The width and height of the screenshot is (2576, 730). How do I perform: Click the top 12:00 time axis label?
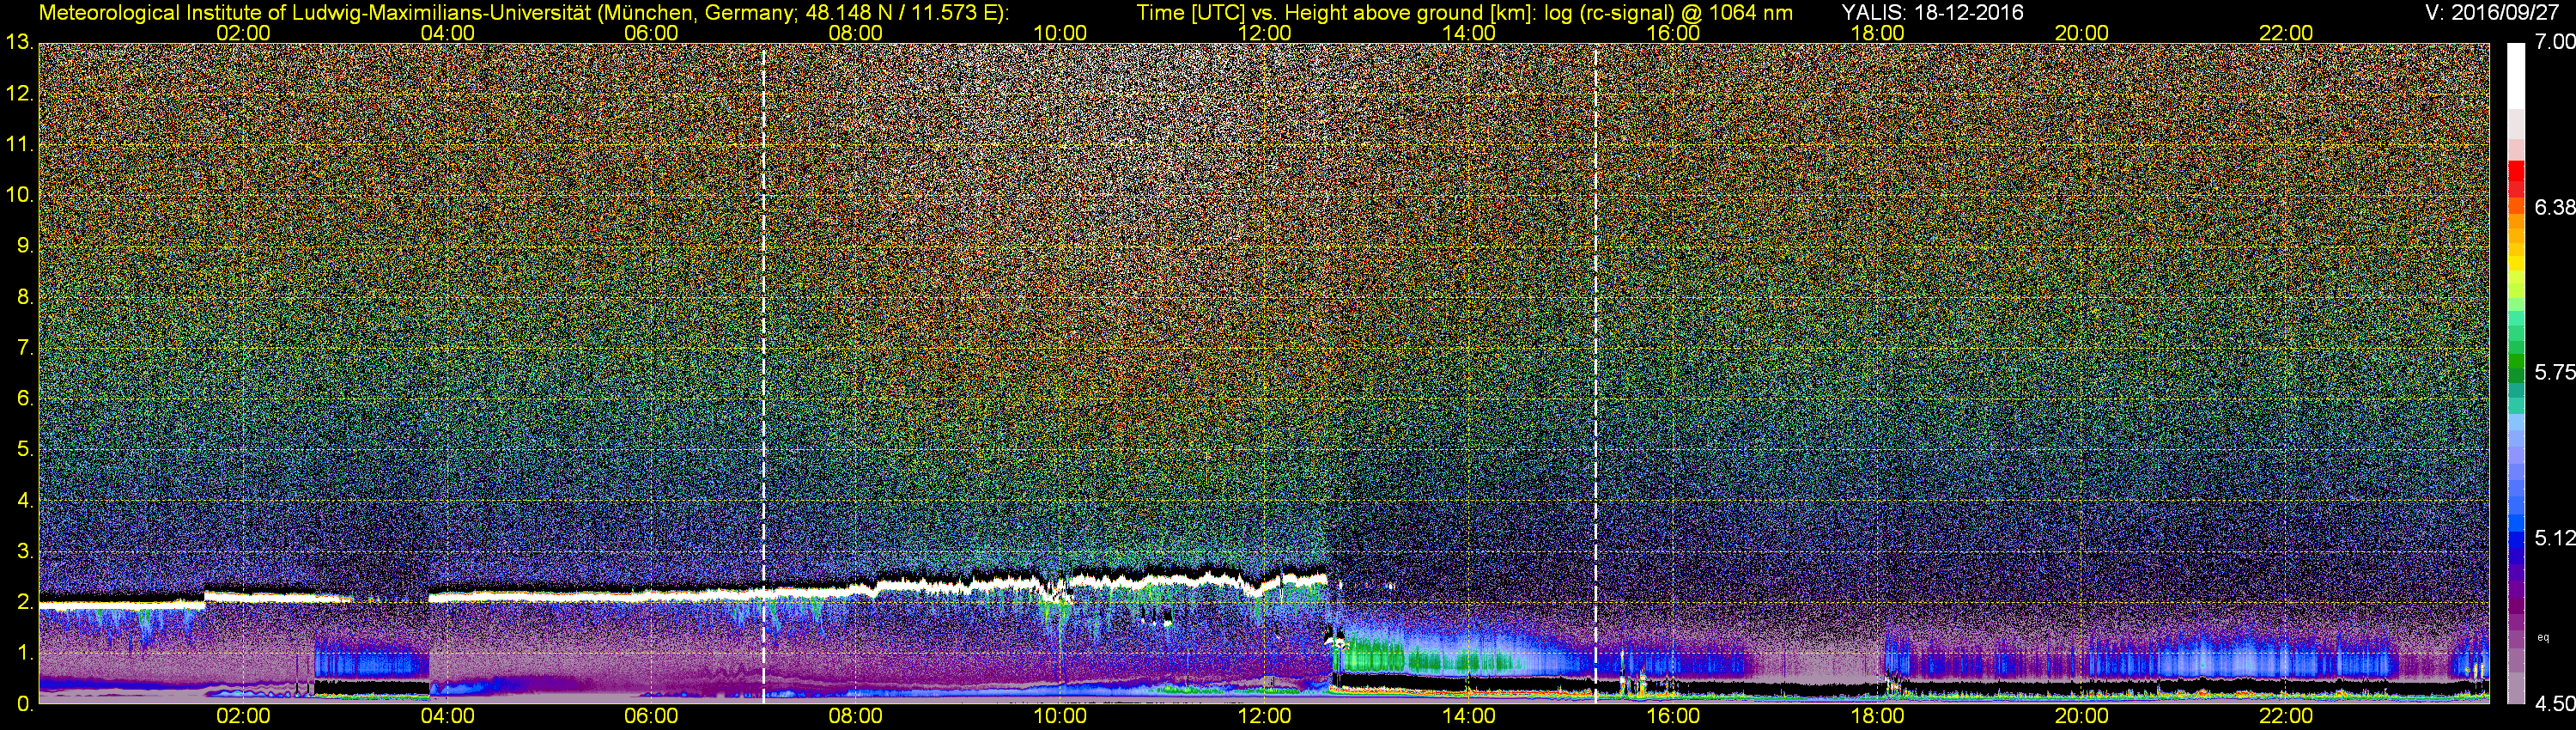coord(1264,32)
